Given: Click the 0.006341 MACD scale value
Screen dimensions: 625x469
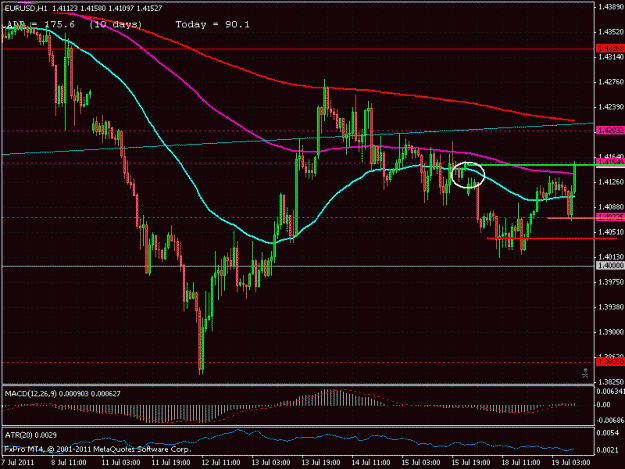Looking at the screenshot, I should pos(610,392).
